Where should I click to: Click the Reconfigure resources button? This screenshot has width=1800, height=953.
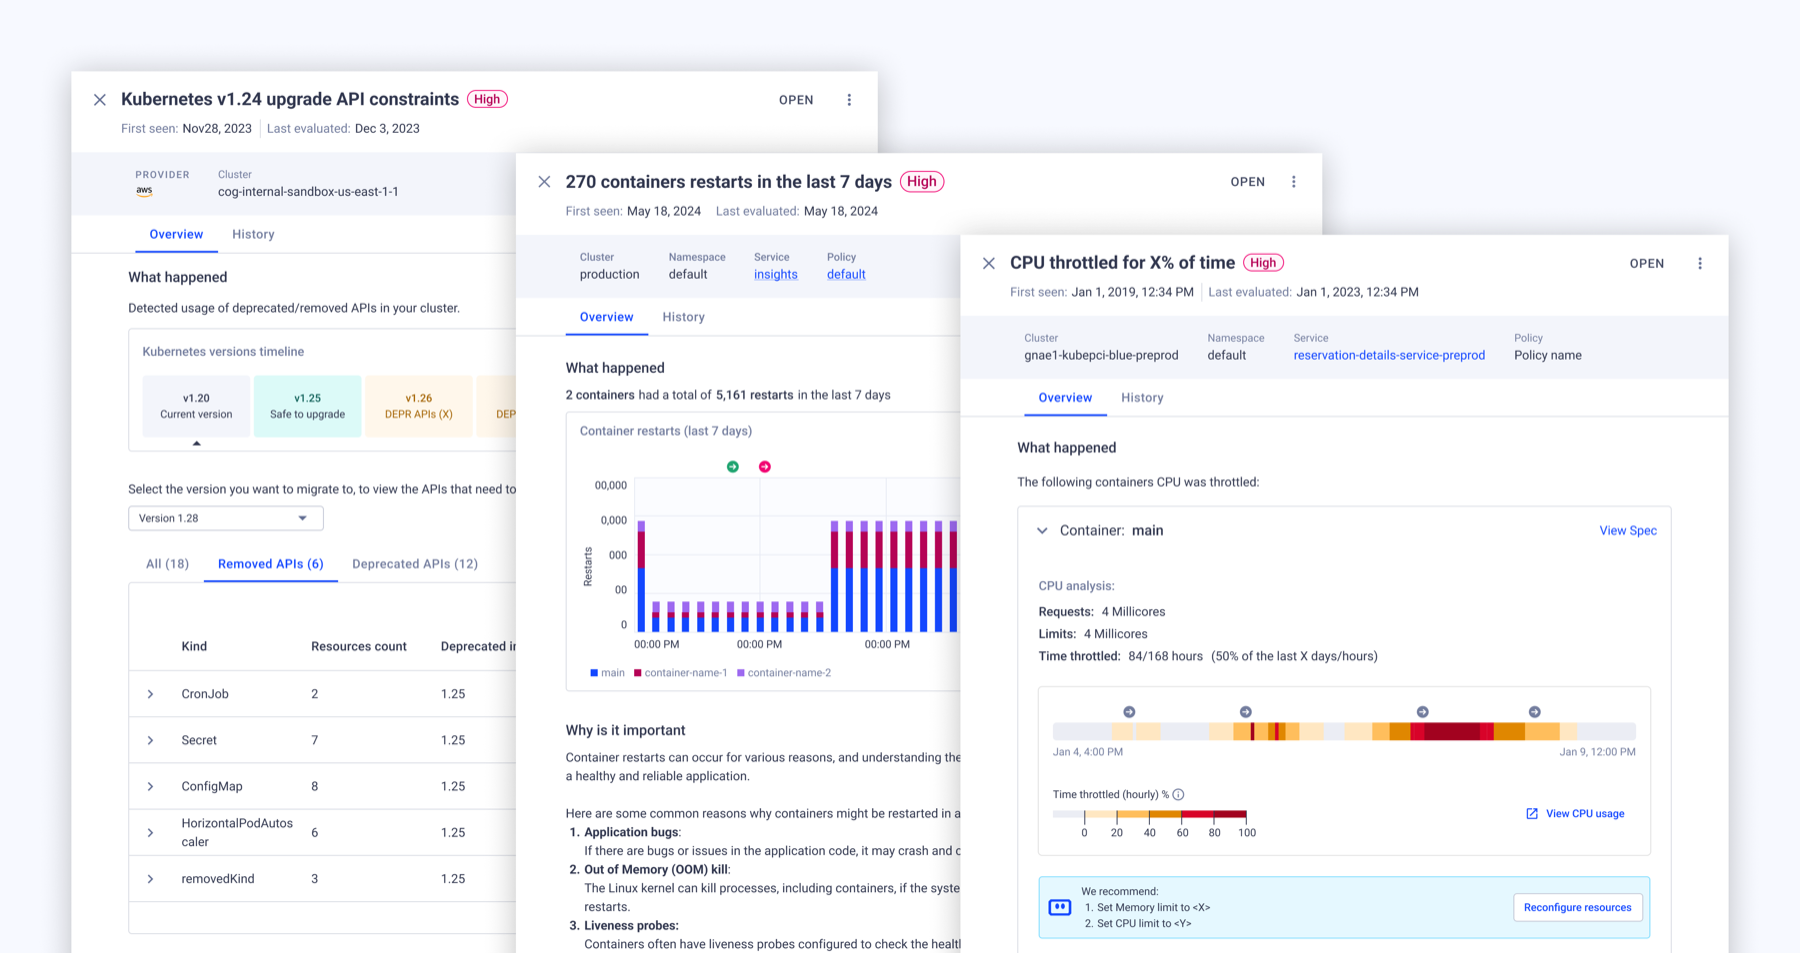click(x=1578, y=908)
